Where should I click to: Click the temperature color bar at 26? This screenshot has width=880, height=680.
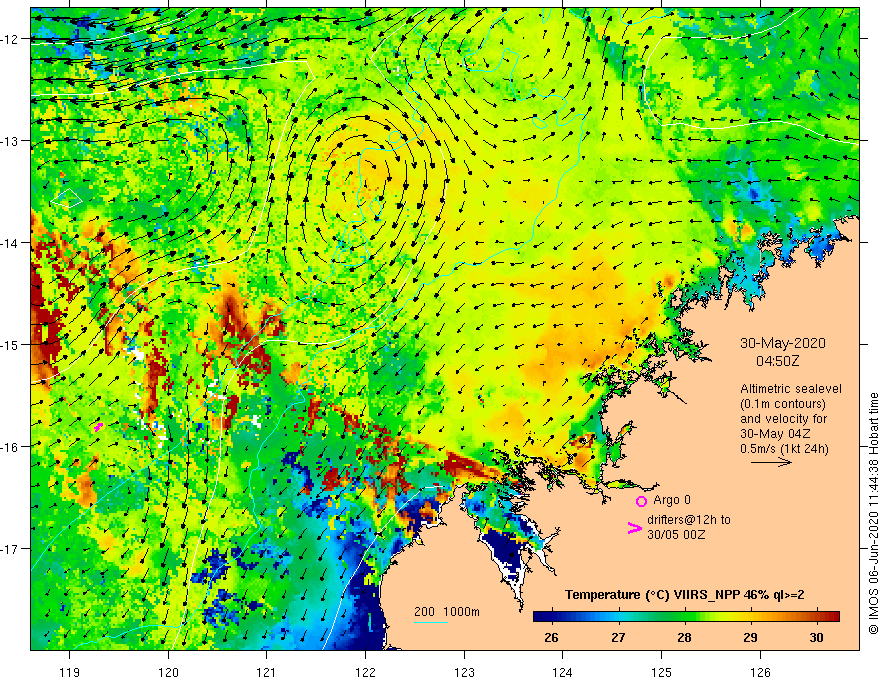(x=552, y=617)
